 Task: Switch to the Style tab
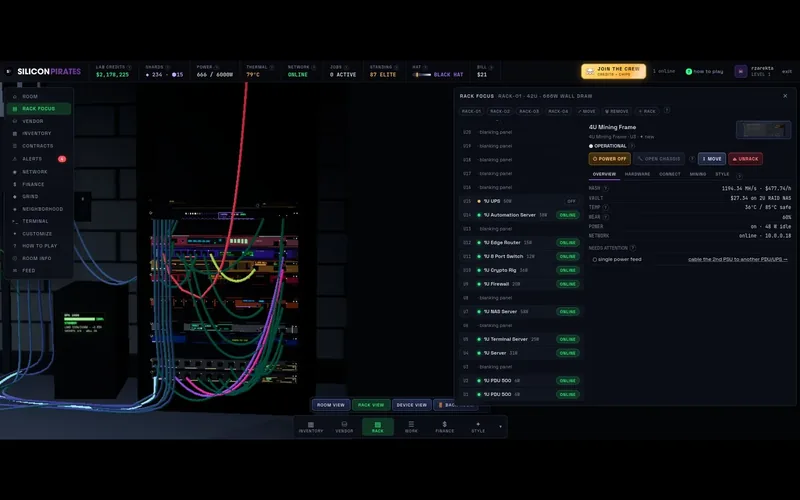pyautogui.click(x=722, y=174)
